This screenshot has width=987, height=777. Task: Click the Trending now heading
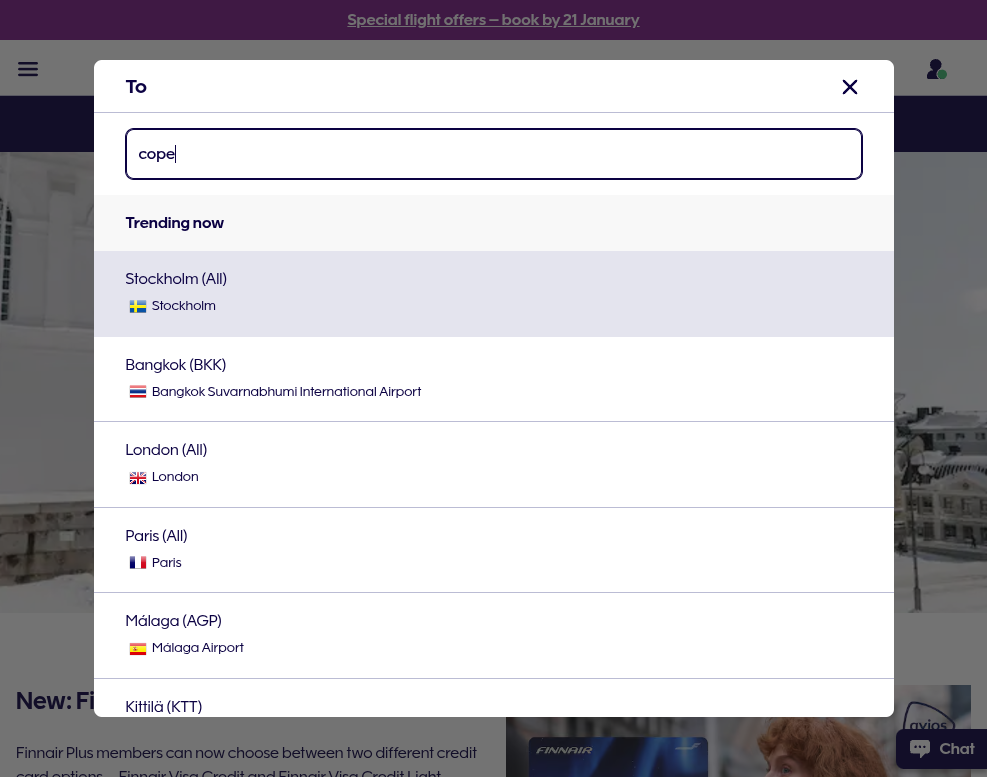174,223
